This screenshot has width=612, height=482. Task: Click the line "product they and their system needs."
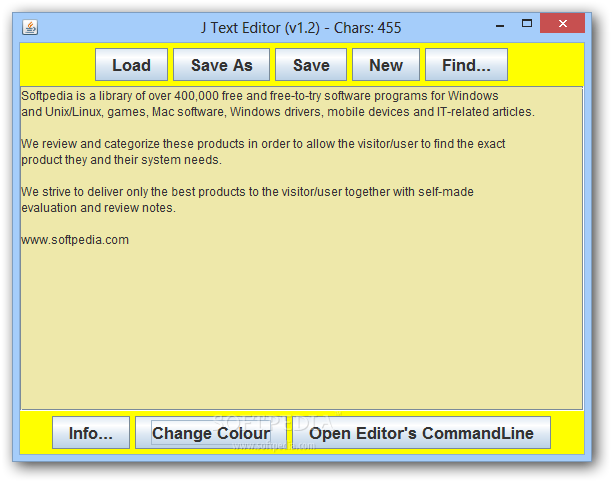(121, 160)
